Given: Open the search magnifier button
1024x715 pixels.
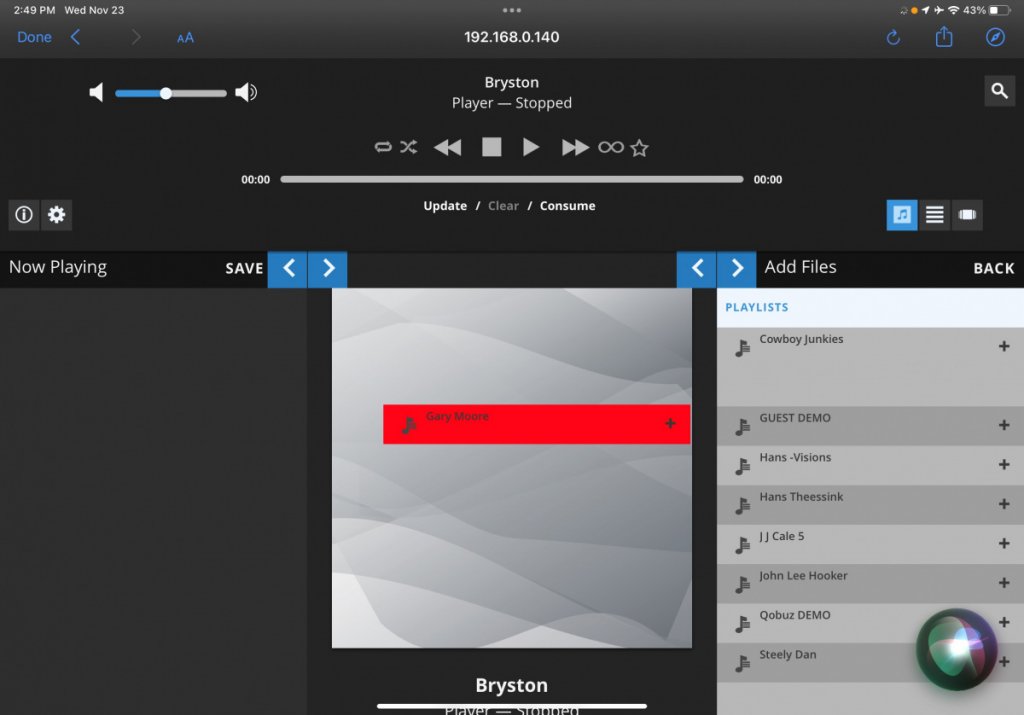Looking at the screenshot, I should tap(999, 91).
